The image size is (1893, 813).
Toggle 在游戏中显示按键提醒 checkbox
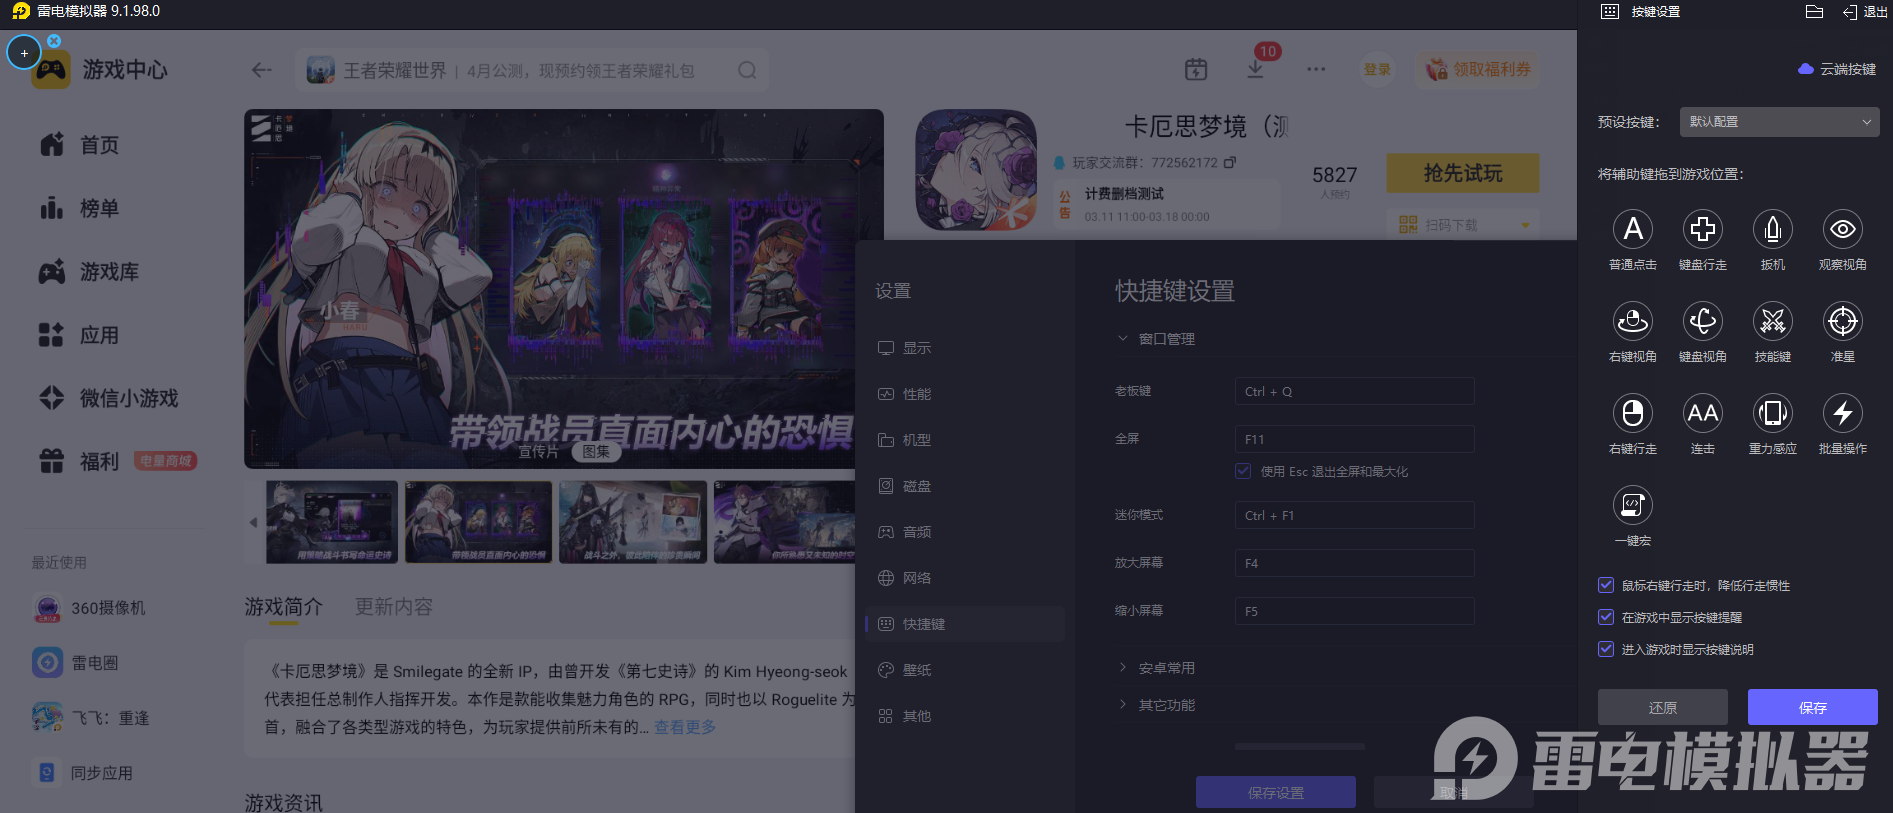[1606, 618]
